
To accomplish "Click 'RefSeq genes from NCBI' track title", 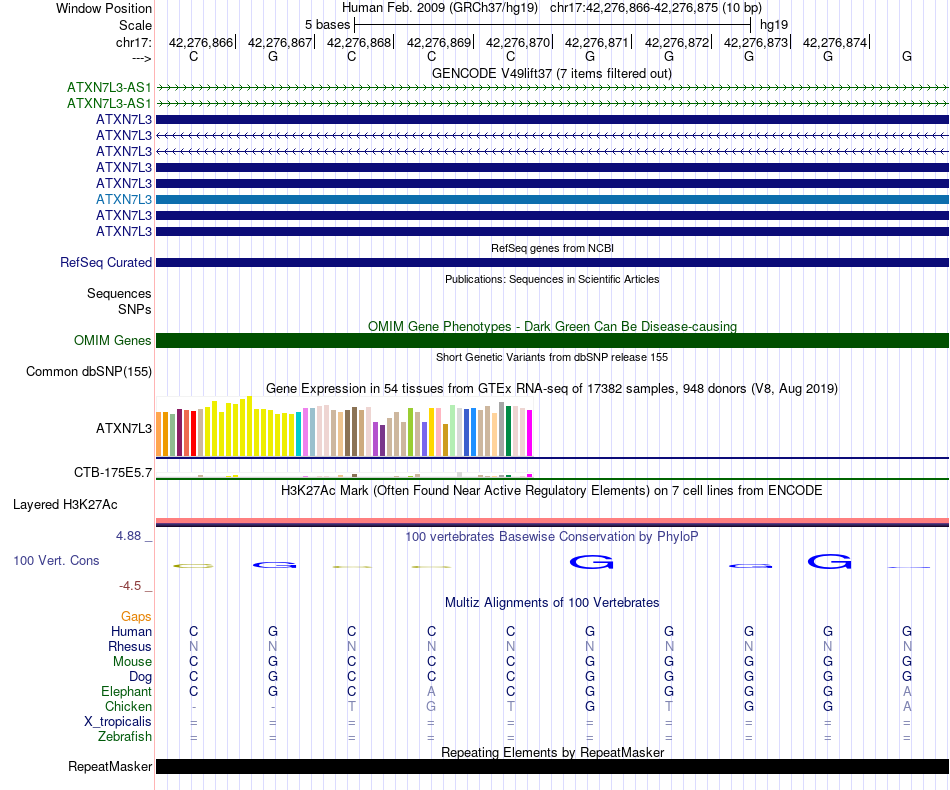I will [552, 248].
